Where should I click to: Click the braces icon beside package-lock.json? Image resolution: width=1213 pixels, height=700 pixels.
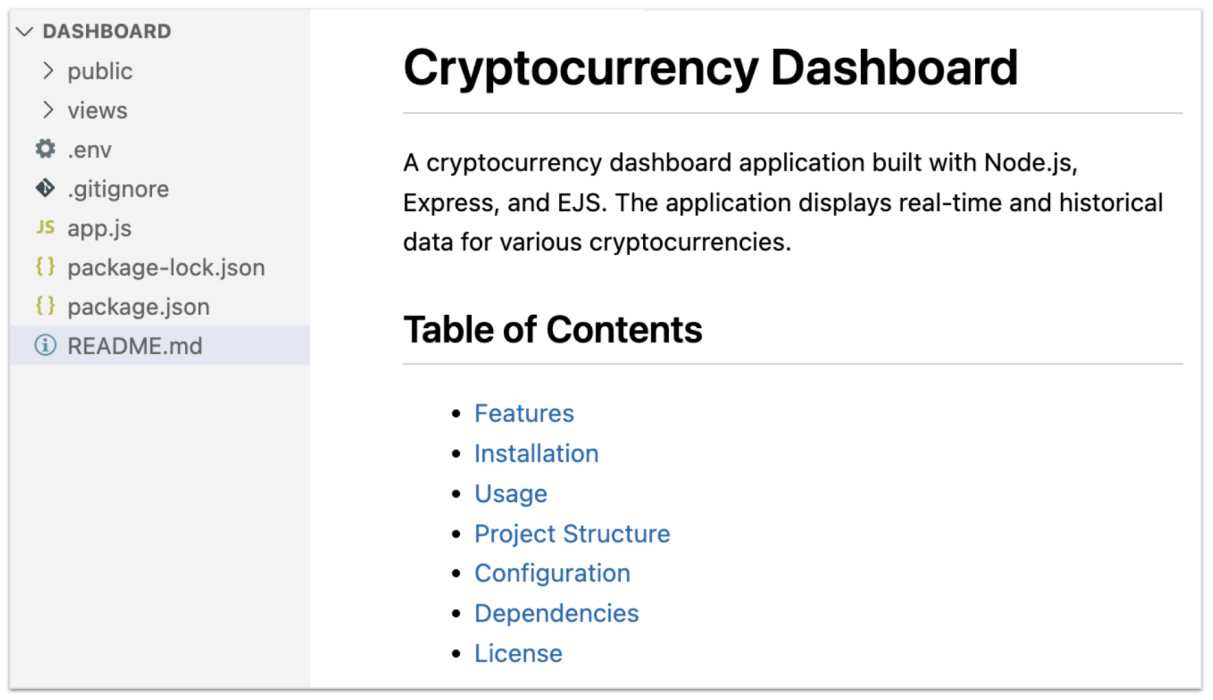click(45, 267)
